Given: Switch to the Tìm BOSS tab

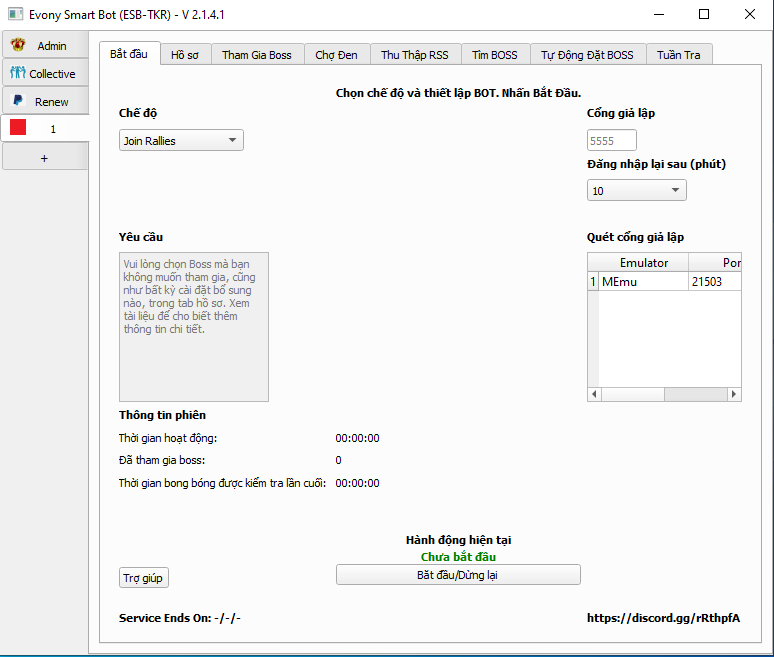Looking at the screenshot, I should 495,55.
